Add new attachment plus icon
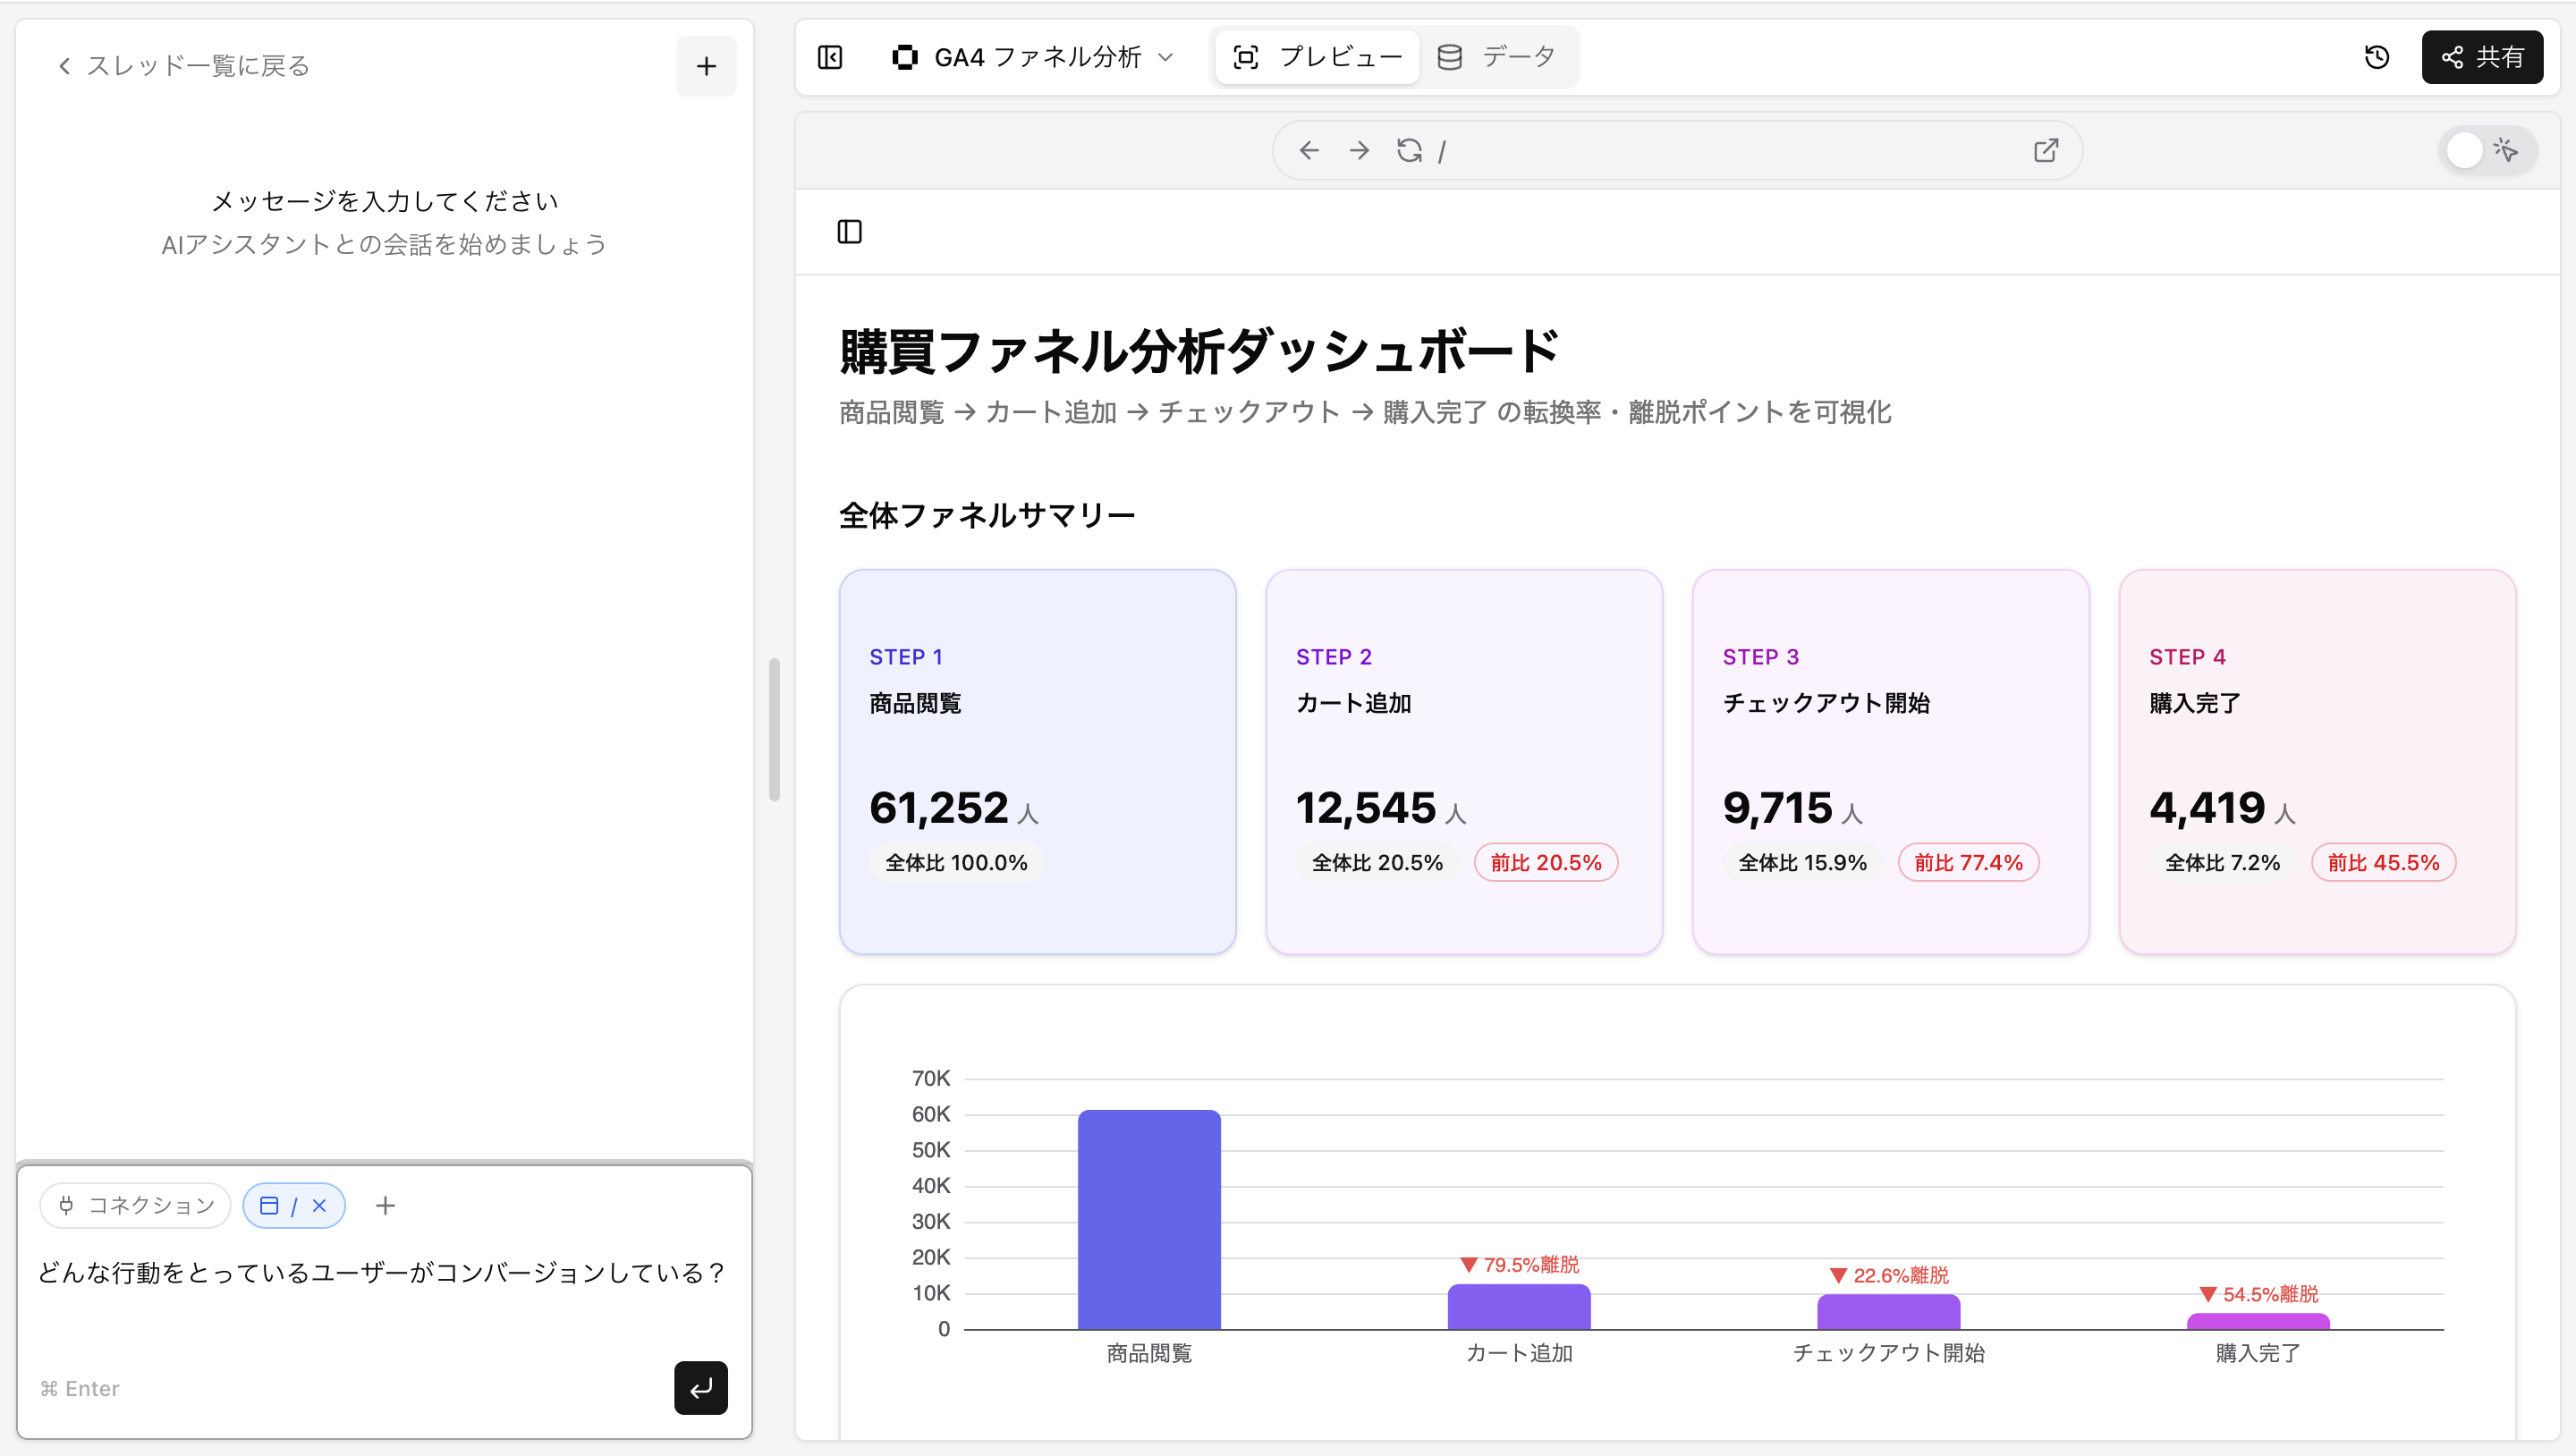This screenshot has height=1456, width=2576. 385,1206
